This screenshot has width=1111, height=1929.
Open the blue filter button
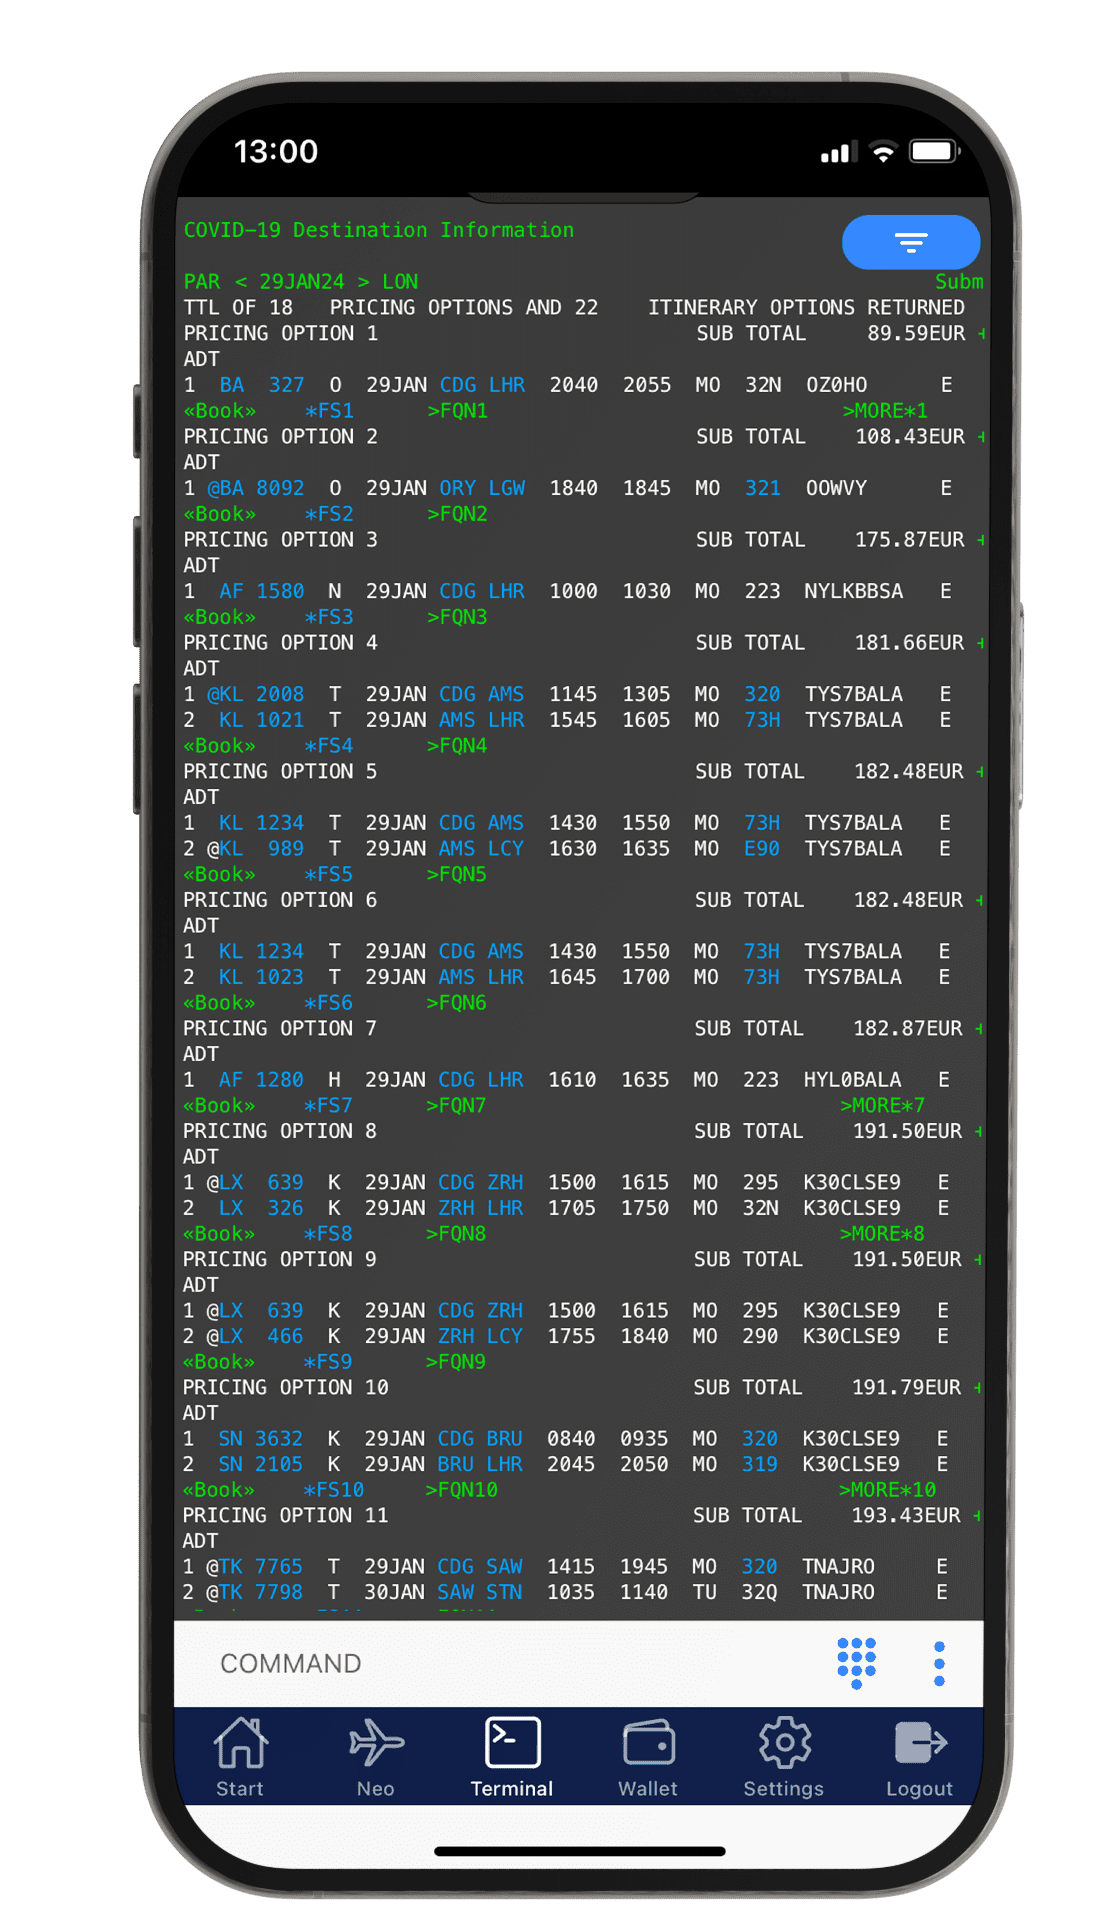(x=910, y=242)
